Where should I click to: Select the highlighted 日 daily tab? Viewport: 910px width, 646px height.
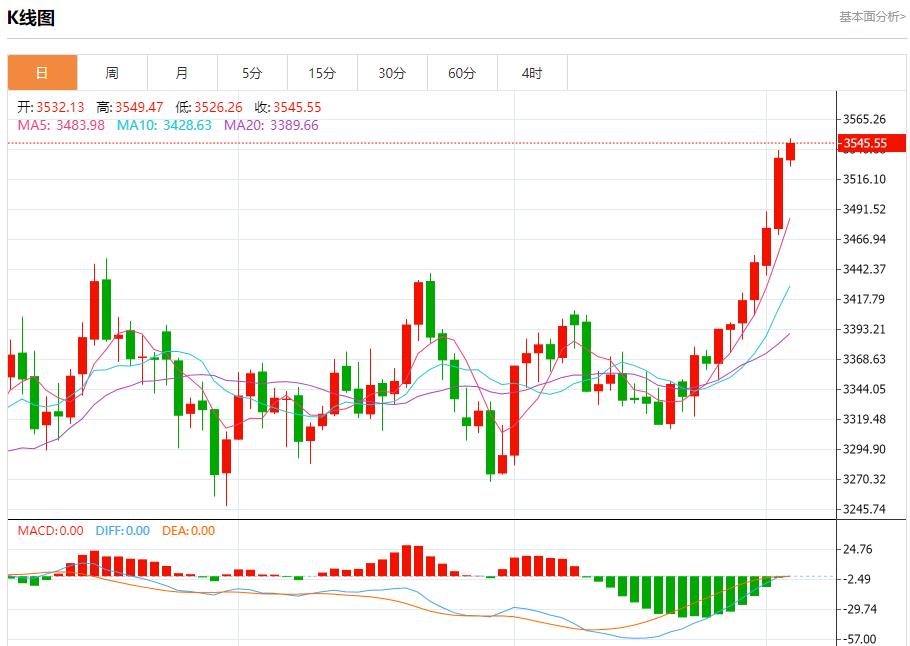tap(41, 72)
